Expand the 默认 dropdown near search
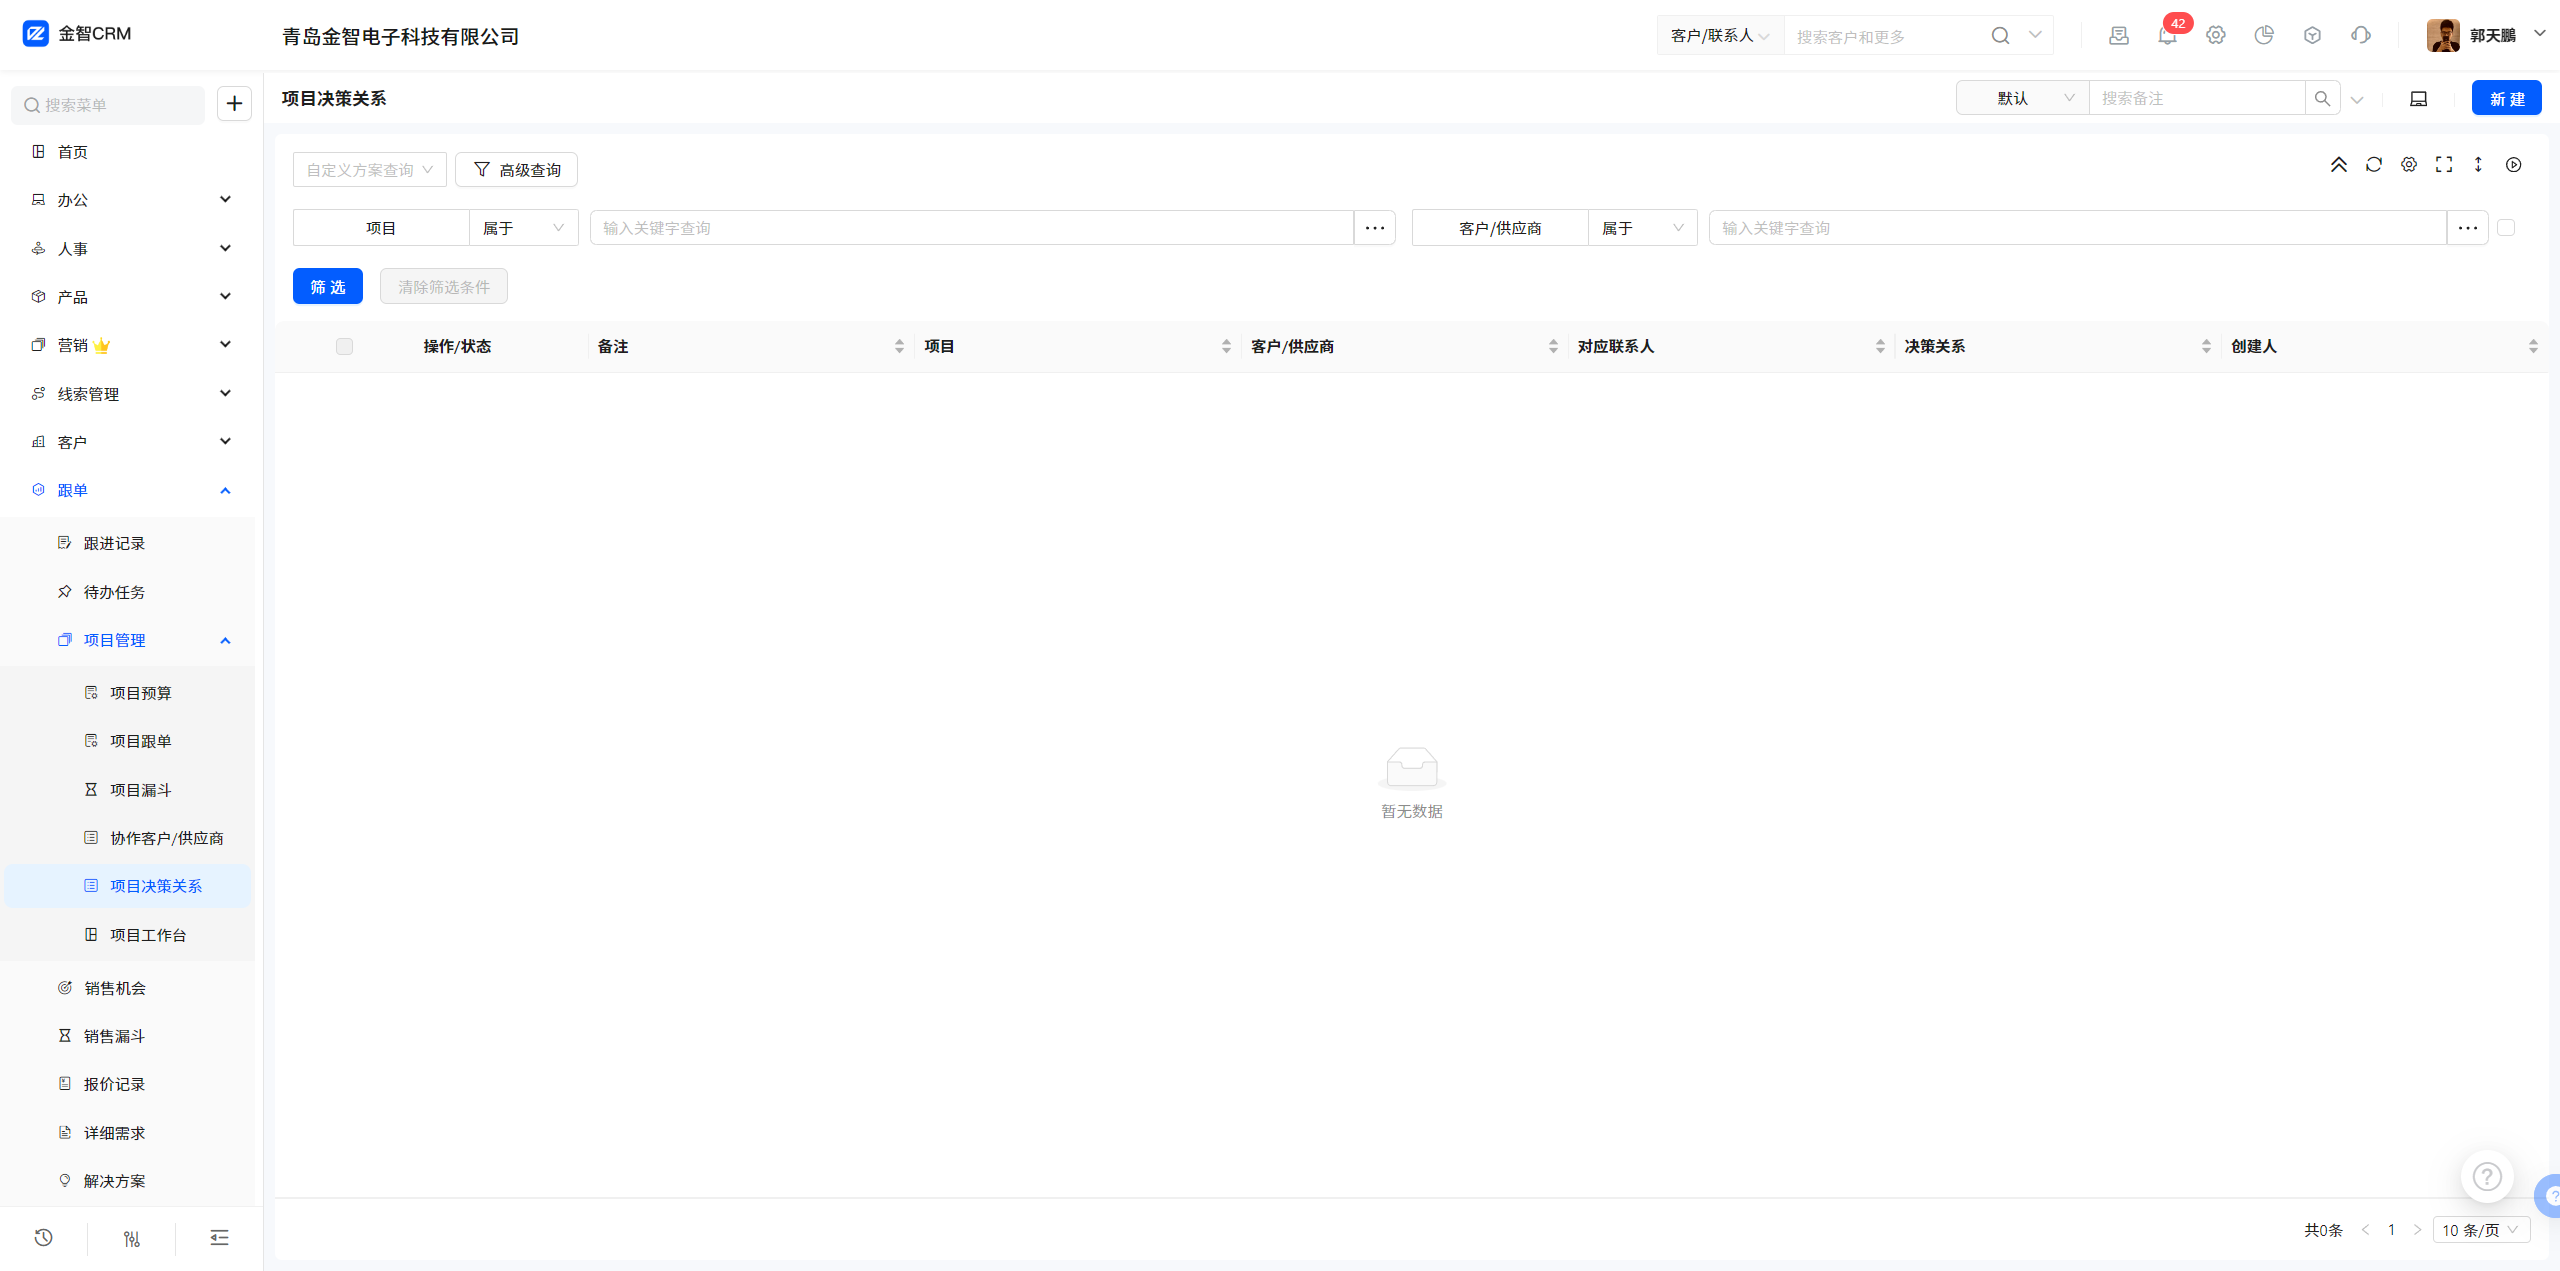Viewport: 2560px width, 1271px height. (x=2021, y=98)
